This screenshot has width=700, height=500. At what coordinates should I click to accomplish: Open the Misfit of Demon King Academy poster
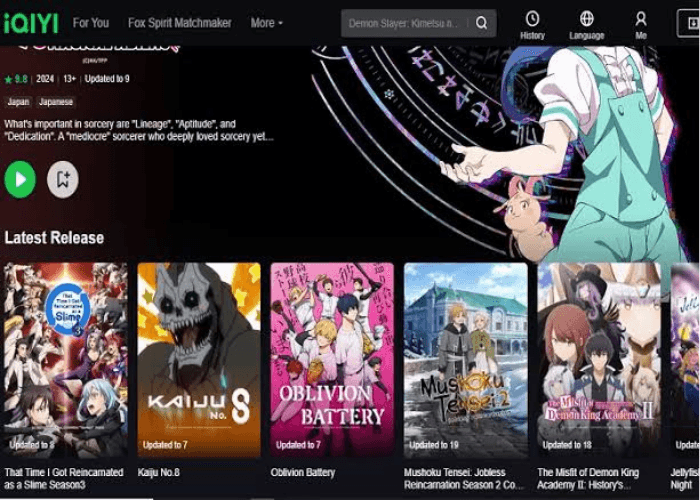point(599,360)
